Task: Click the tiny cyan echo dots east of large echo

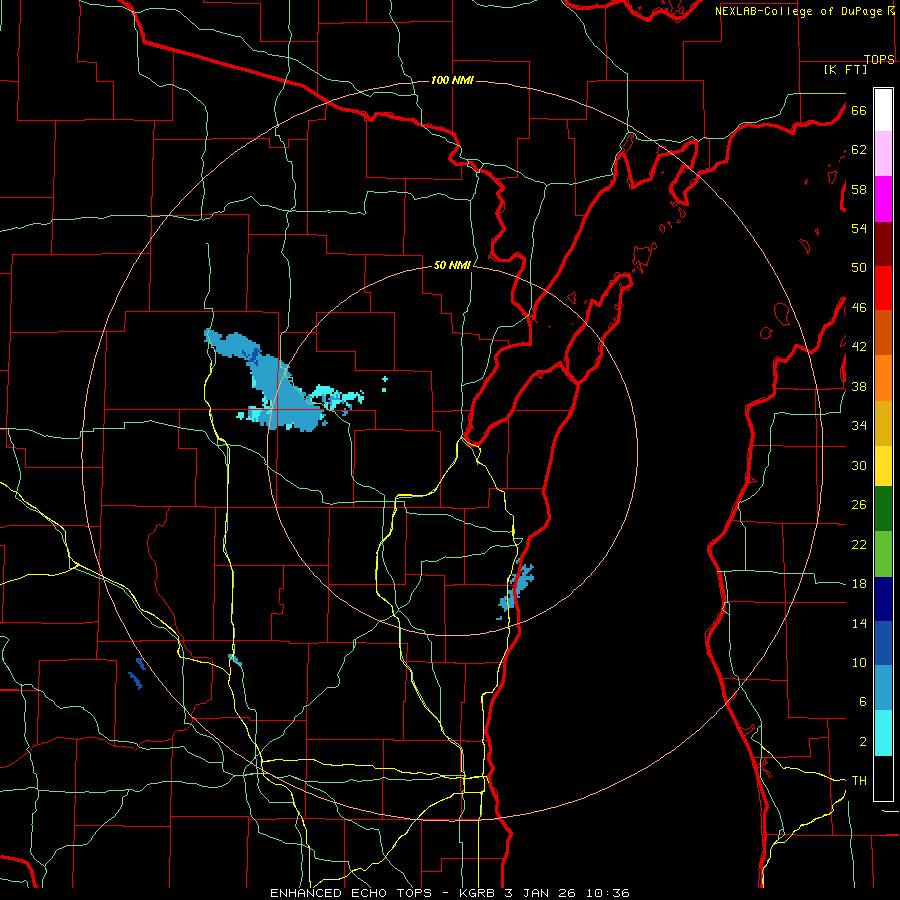Action: point(384,385)
